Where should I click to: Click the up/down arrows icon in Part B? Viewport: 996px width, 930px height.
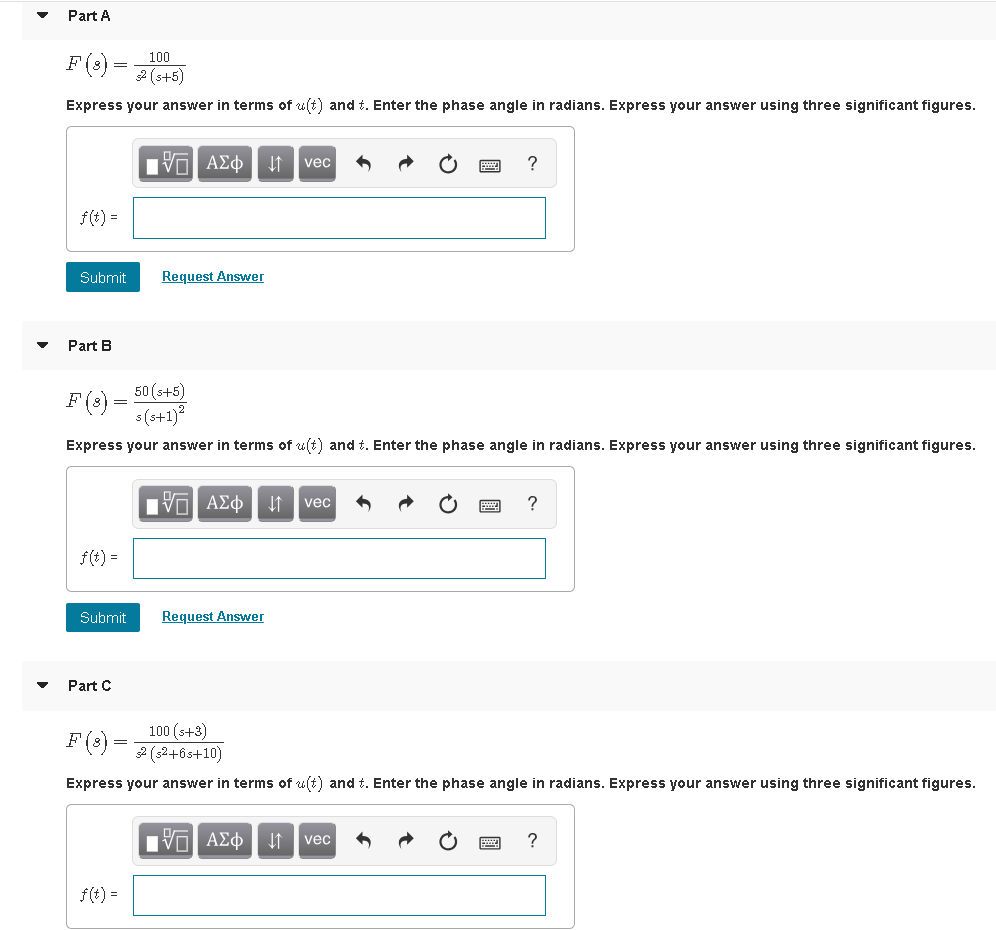point(275,503)
